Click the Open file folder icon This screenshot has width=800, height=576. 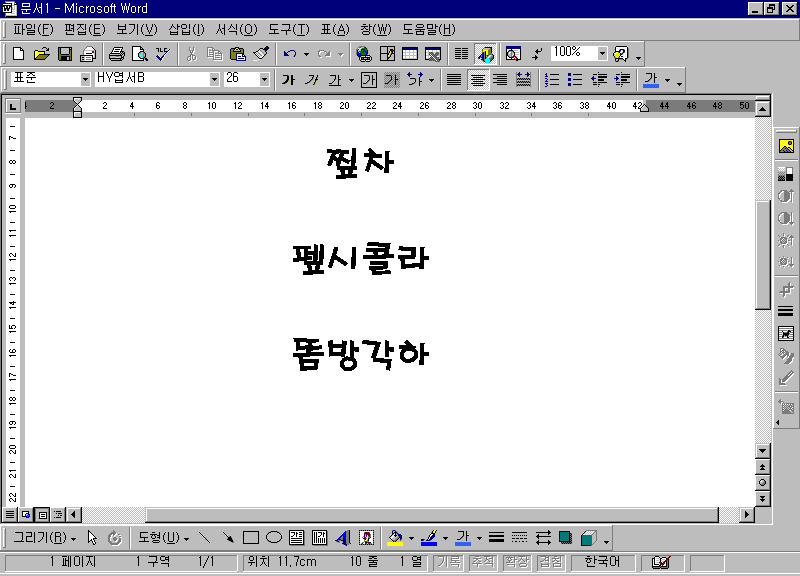pyautogui.click(x=41, y=54)
